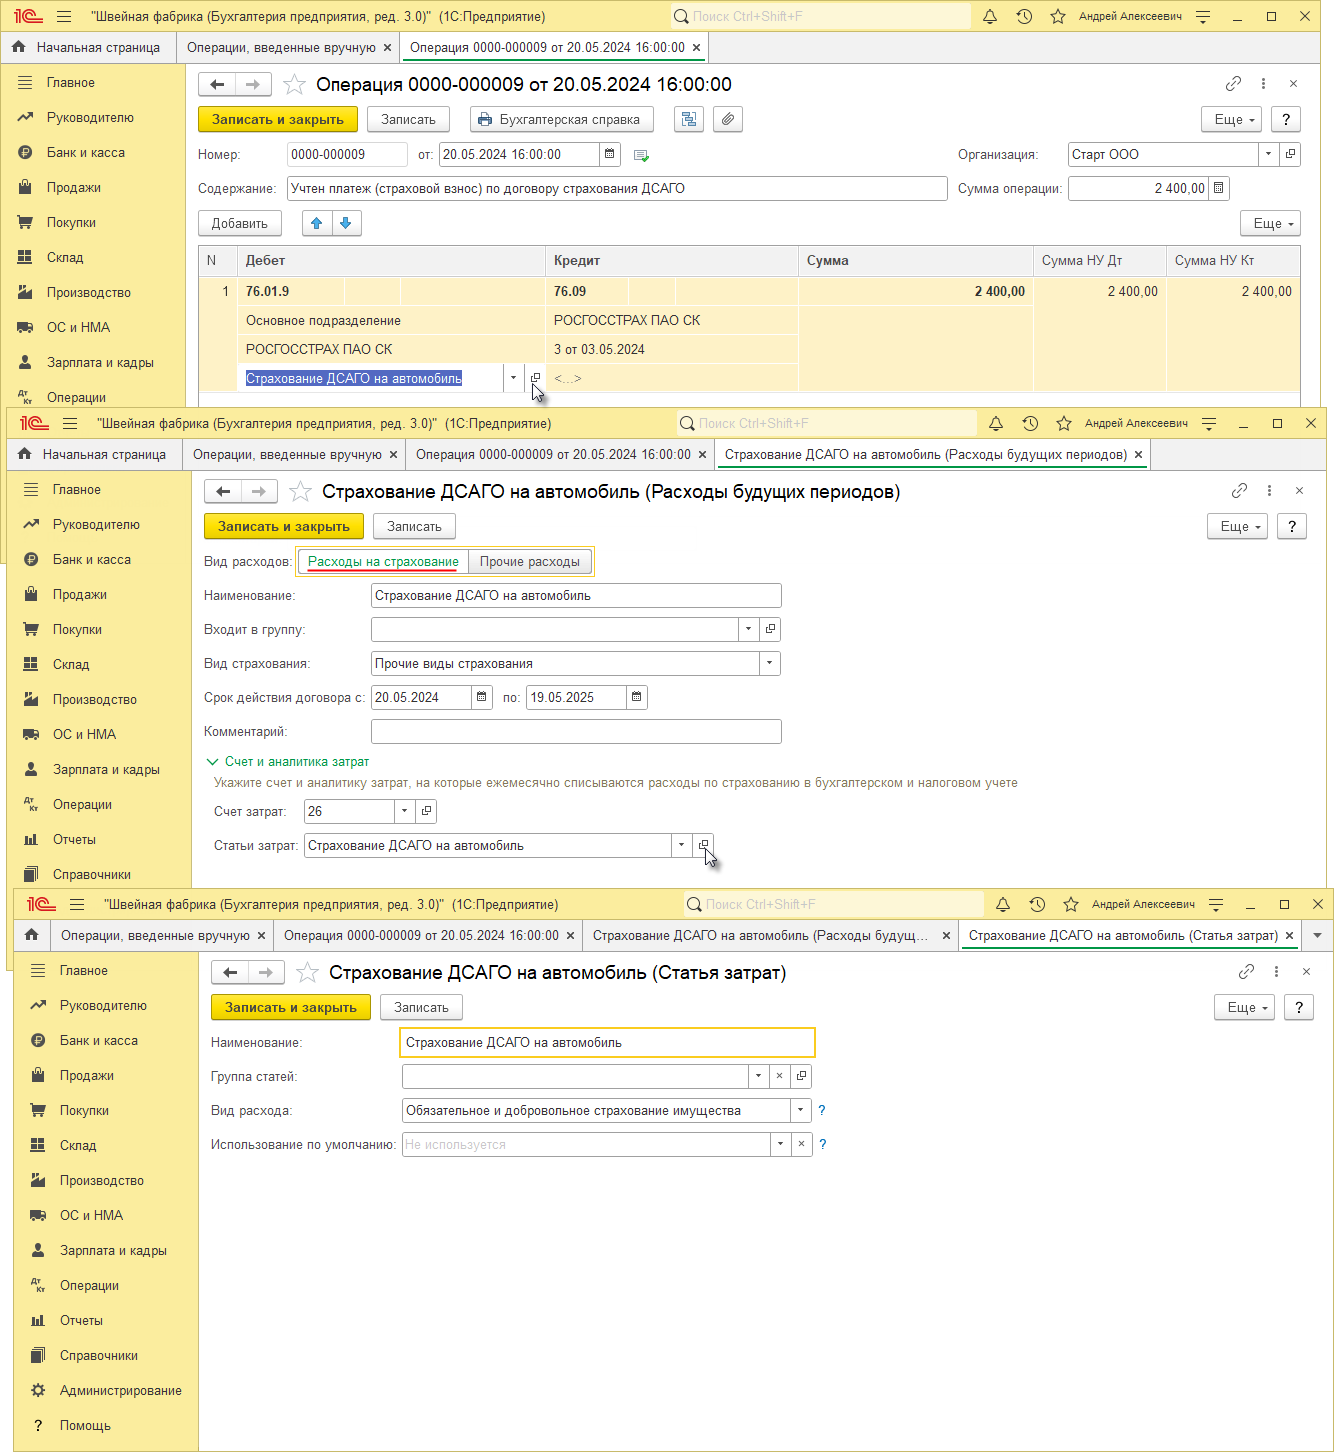Image resolution: width=1336 pixels, height=1454 pixels.
Task: Go back arrow in Статья затрат window
Action: (230, 972)
